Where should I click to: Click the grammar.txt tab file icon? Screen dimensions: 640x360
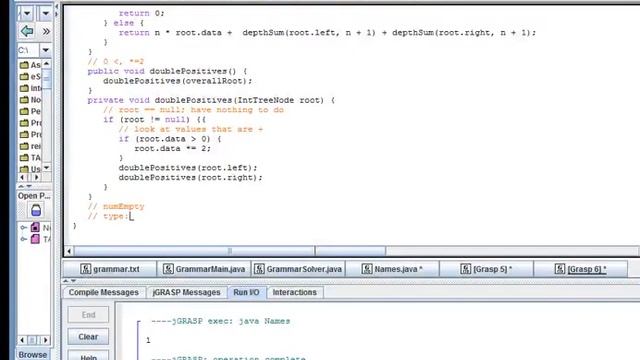pos(85,269)
